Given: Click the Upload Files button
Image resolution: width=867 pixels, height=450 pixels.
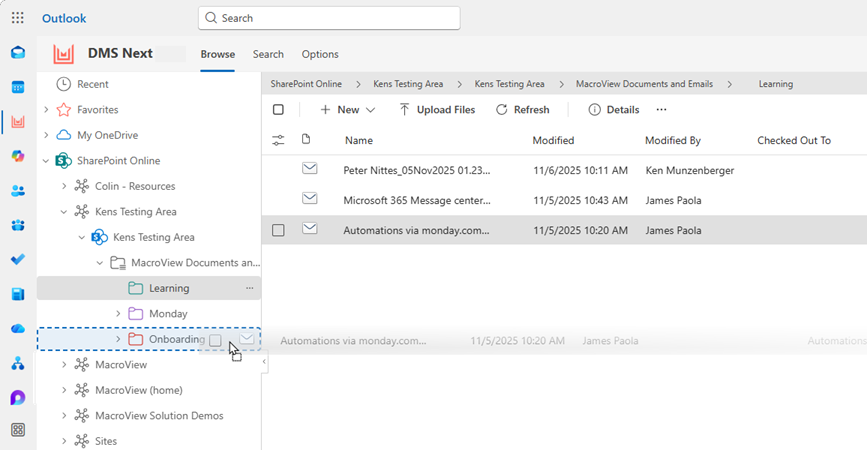Looking at the screenshot, I should 437,110.
